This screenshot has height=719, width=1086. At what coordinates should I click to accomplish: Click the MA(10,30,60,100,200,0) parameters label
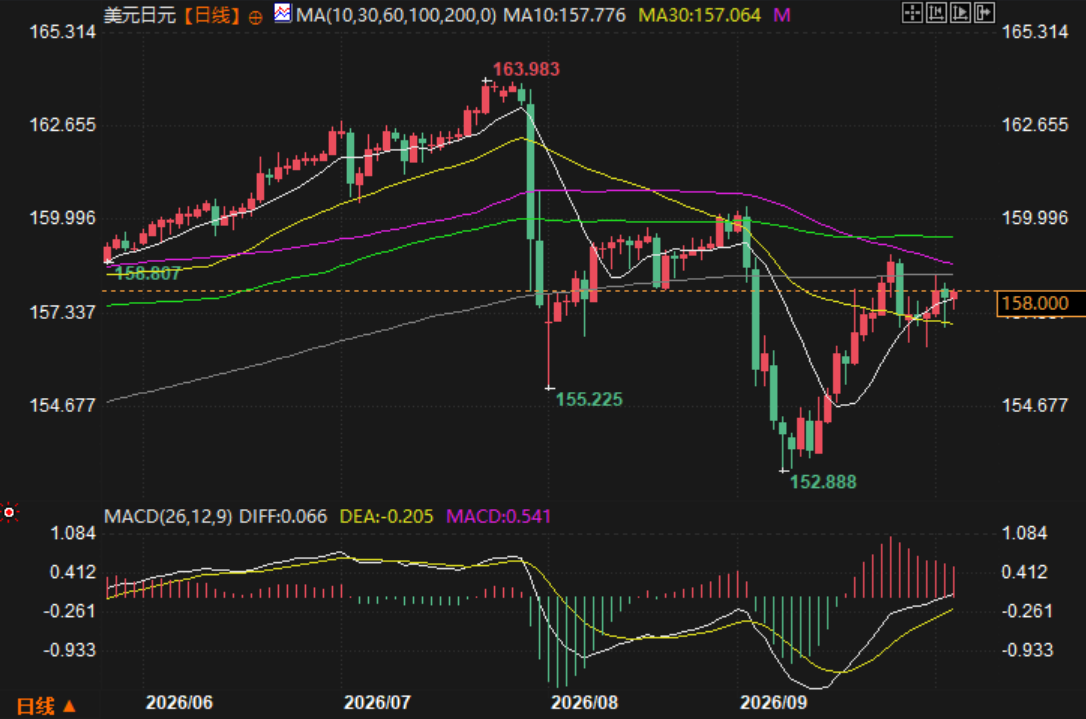[x=396, y=15]
